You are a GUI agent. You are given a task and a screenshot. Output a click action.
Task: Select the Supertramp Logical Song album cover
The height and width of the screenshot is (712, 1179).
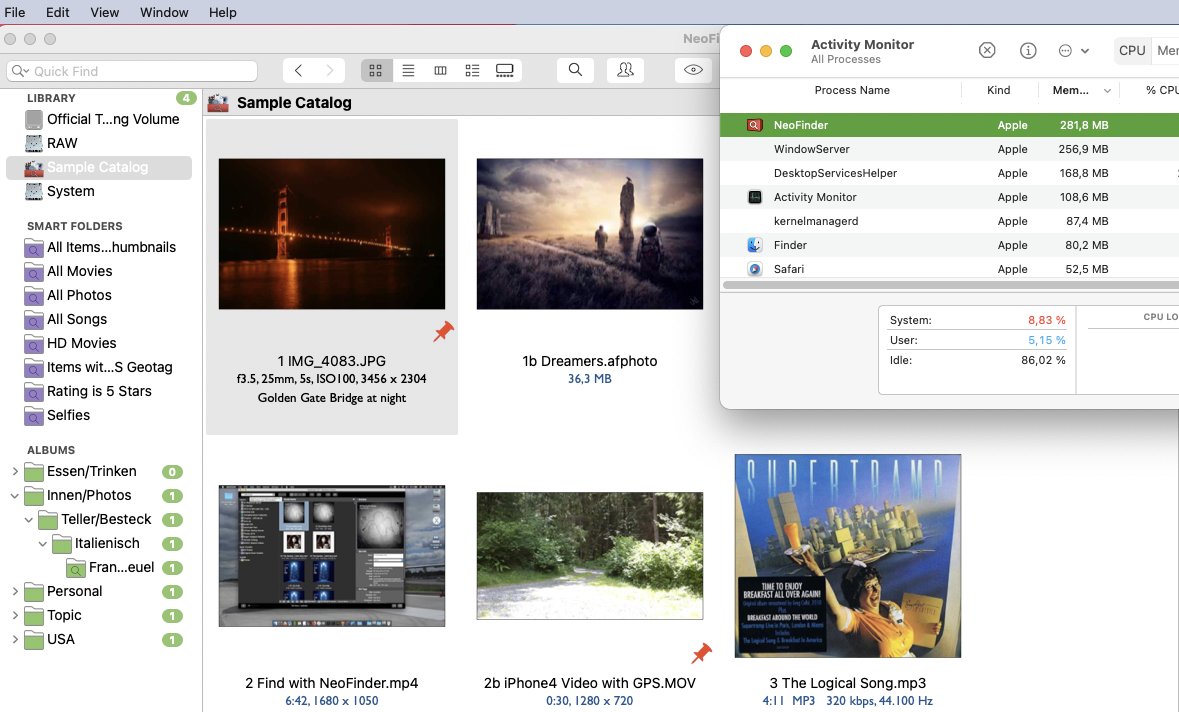pyautogui.click(x=847, y=556)
